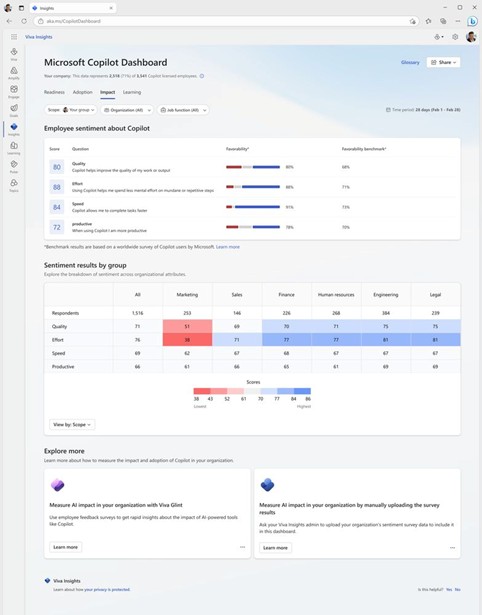Viewport: 482px width, 615px height.
Task: Open the Viva app switcher dropdown icon
Action: (x=439, y=37)
